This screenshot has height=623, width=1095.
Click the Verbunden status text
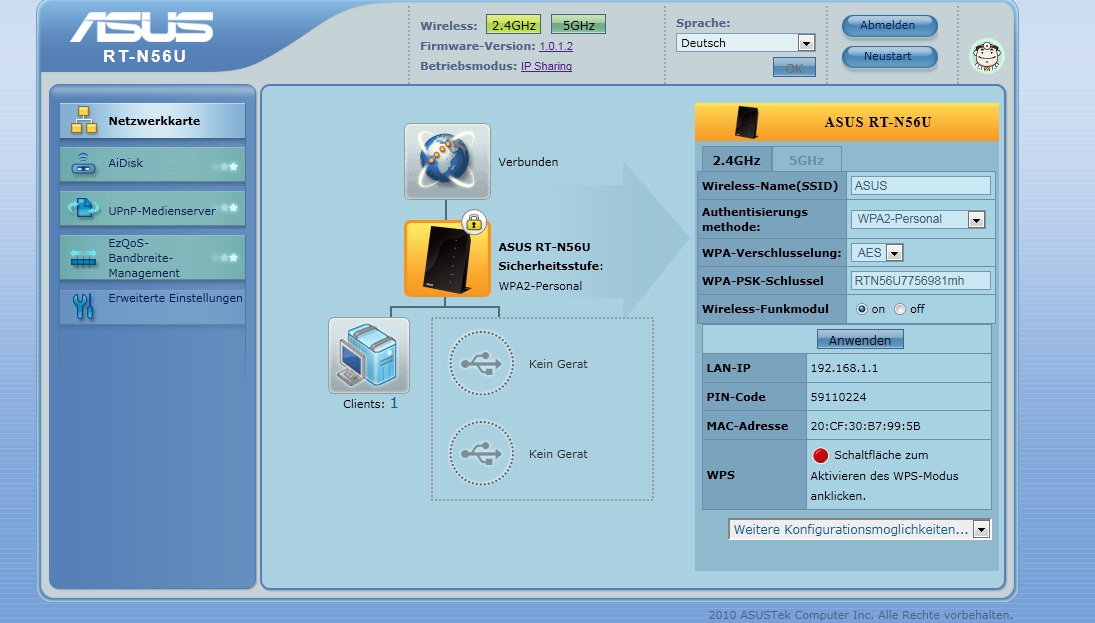point(528,162)
